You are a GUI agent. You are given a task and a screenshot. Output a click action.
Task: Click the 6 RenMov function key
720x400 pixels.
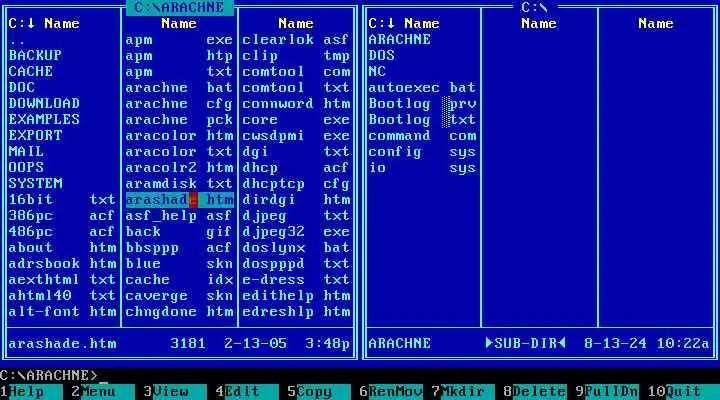pos(391,392)
